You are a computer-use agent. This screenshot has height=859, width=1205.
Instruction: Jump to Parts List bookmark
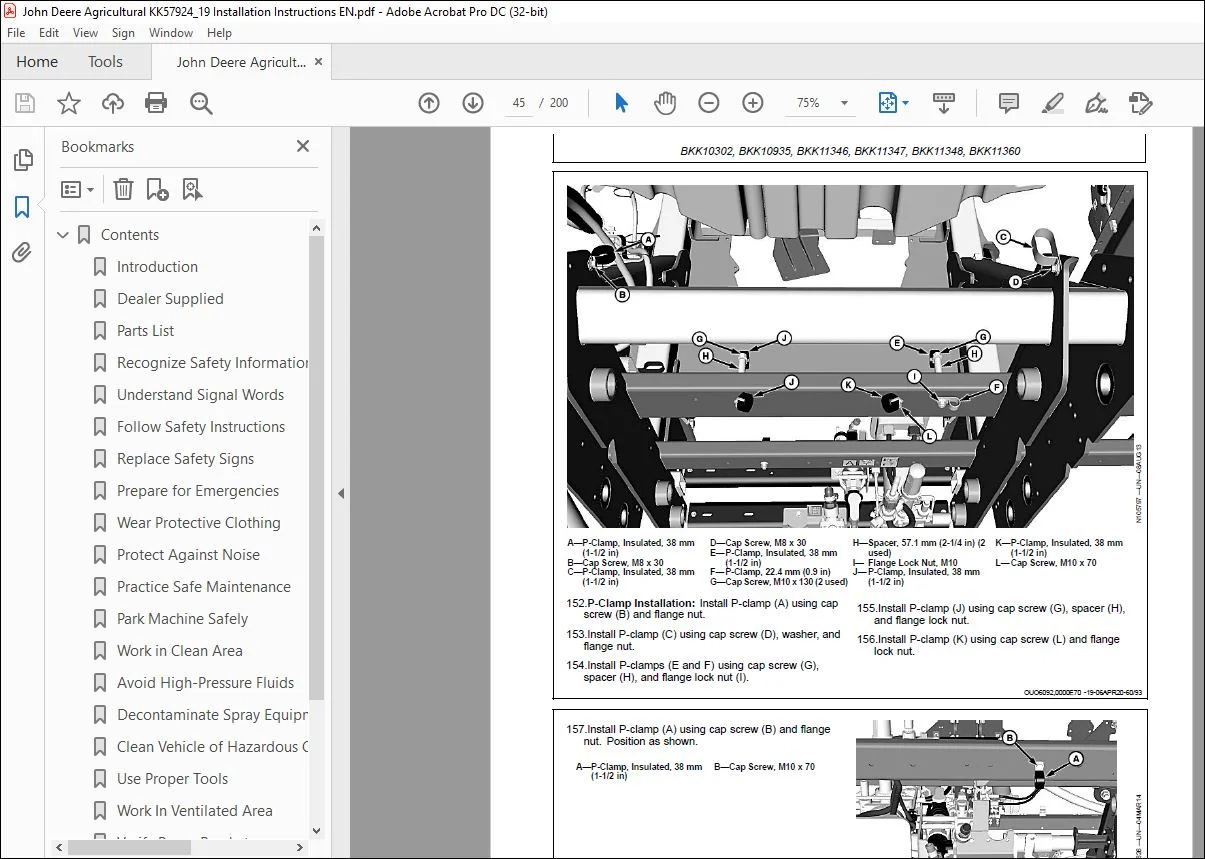[x=145, y=331]
